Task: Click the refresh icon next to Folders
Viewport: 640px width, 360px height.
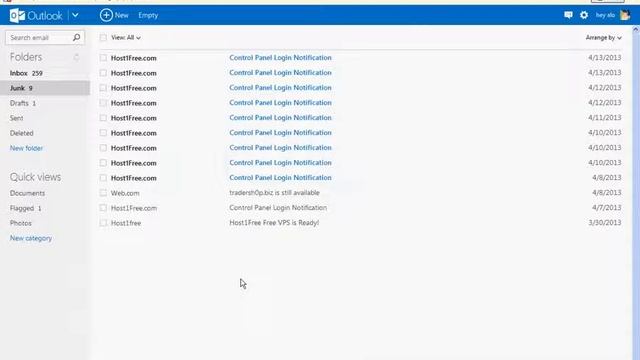Action: [x=76, y=57]
